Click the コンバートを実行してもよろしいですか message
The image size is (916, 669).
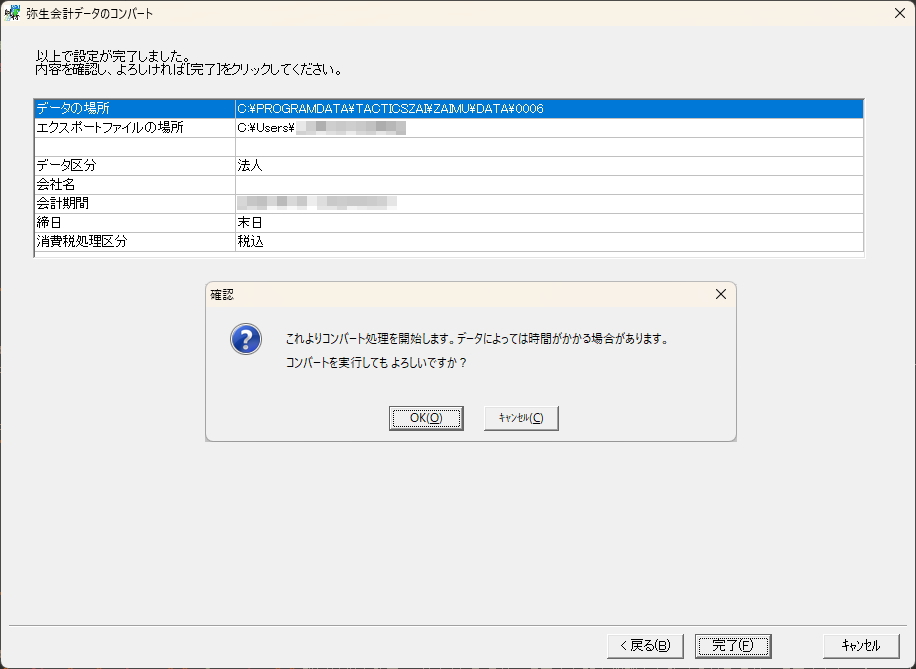376,363
